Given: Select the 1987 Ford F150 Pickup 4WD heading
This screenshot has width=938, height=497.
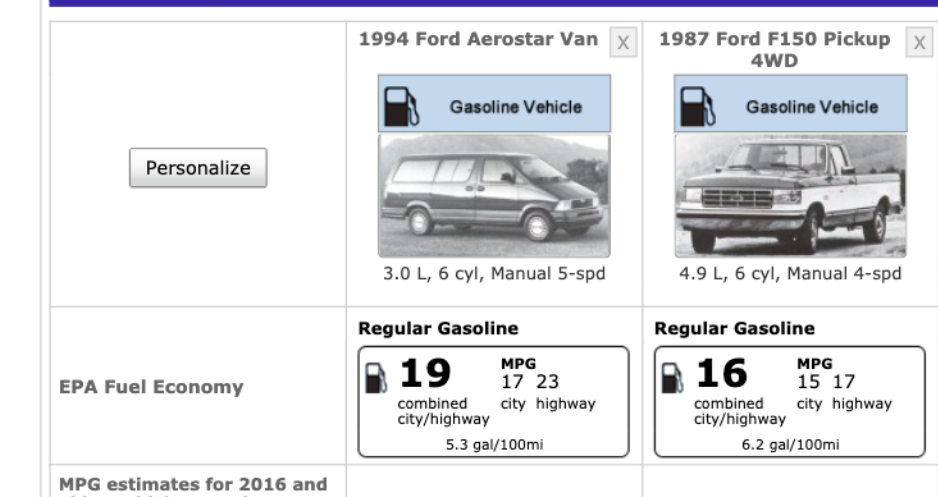Looking at the screenshot, I should (x=774, y=50).
